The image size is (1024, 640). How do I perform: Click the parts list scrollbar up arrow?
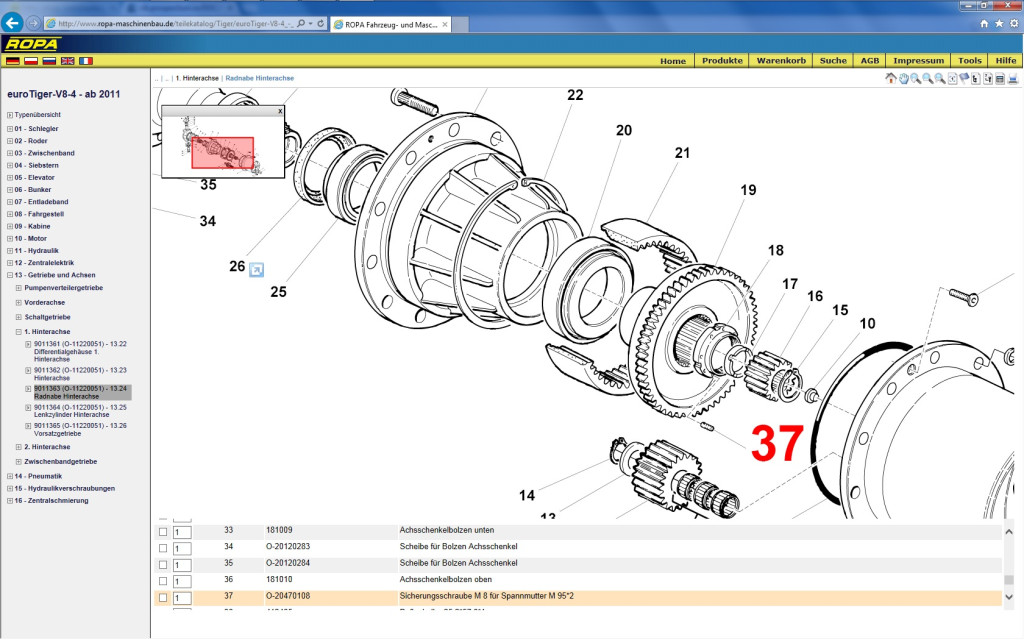point(1009,532)
